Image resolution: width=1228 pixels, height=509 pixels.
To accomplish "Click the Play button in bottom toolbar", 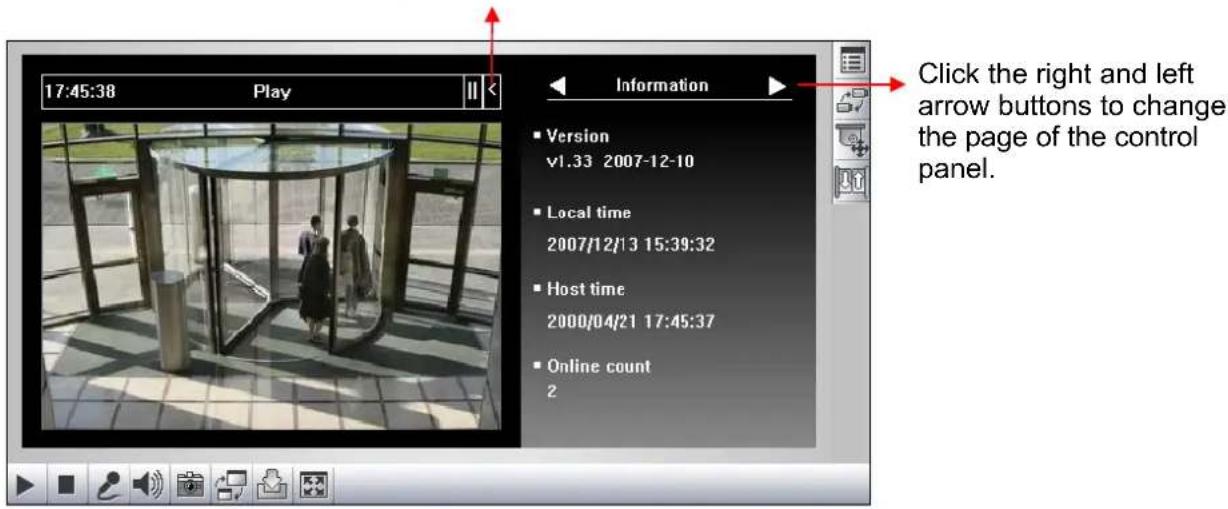I will click(x=26, y=485).
